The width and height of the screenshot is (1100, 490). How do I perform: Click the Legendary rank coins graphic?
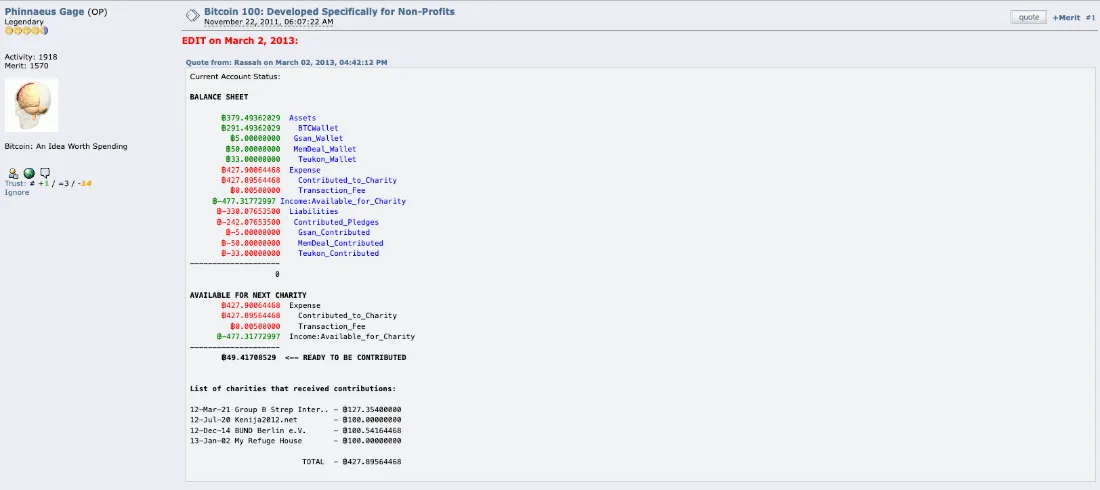(x=26, y=30)
